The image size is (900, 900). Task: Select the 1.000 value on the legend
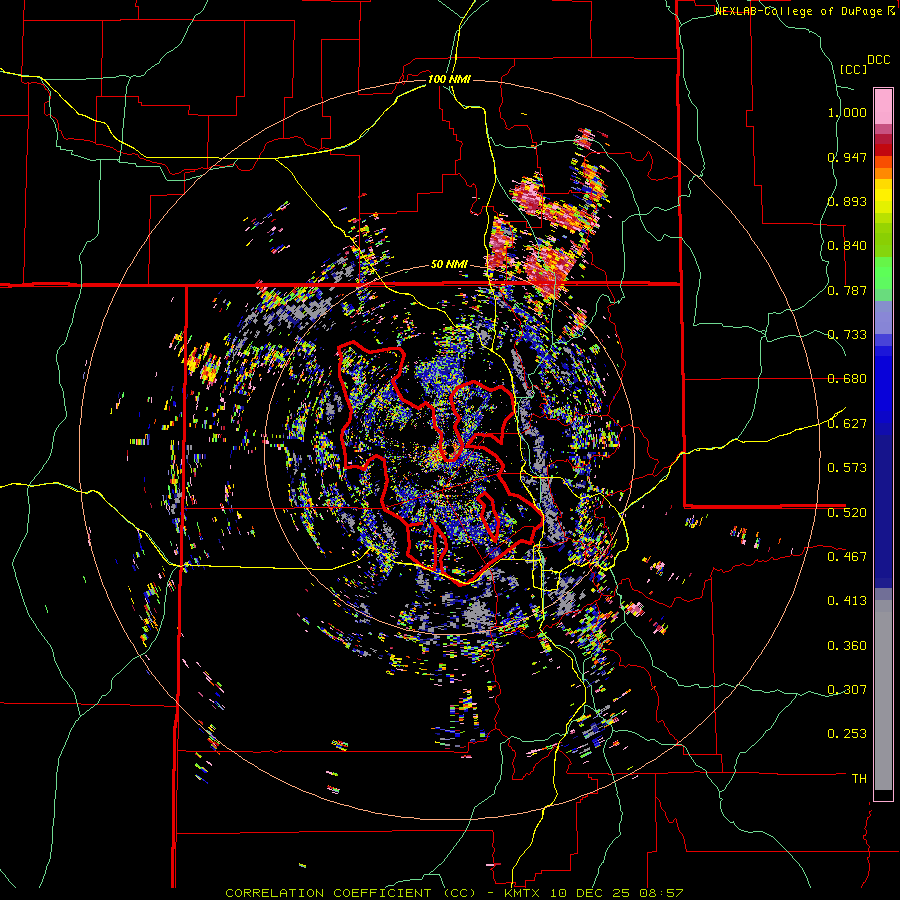[x=847, y=112]
